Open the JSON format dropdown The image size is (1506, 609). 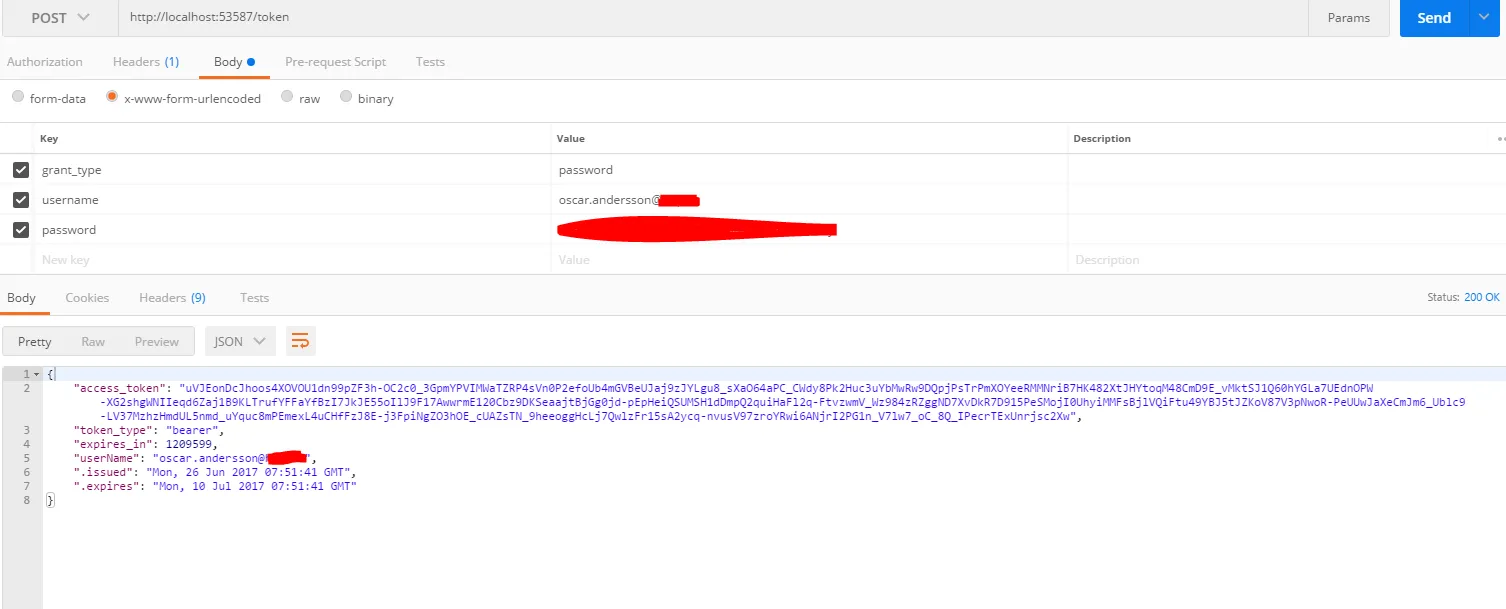click(240, 342)
